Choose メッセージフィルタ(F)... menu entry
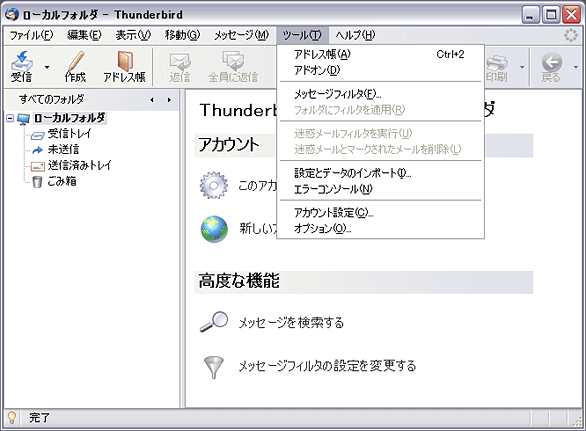Image resolution: width=586 pixels, height=431 pixels. (x=380, y=94)
